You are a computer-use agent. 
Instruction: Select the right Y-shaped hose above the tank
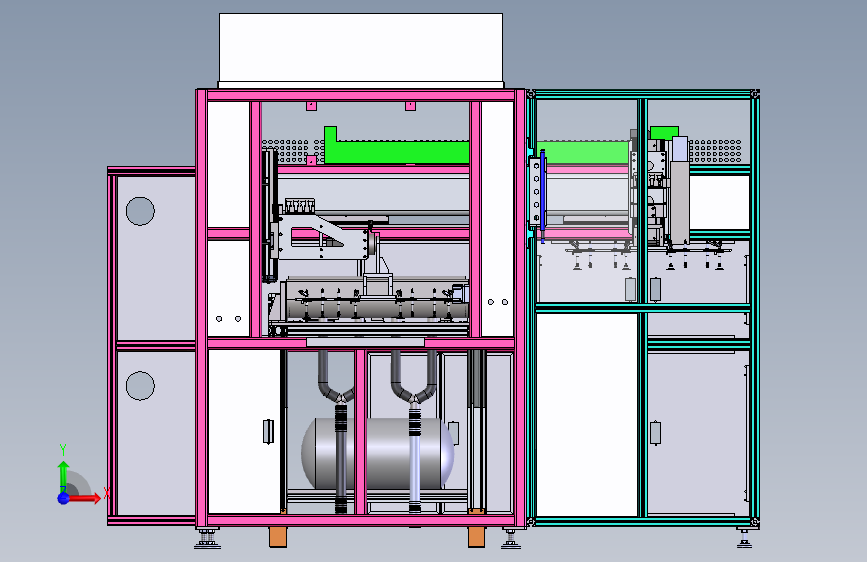click(x=414, y=382)
